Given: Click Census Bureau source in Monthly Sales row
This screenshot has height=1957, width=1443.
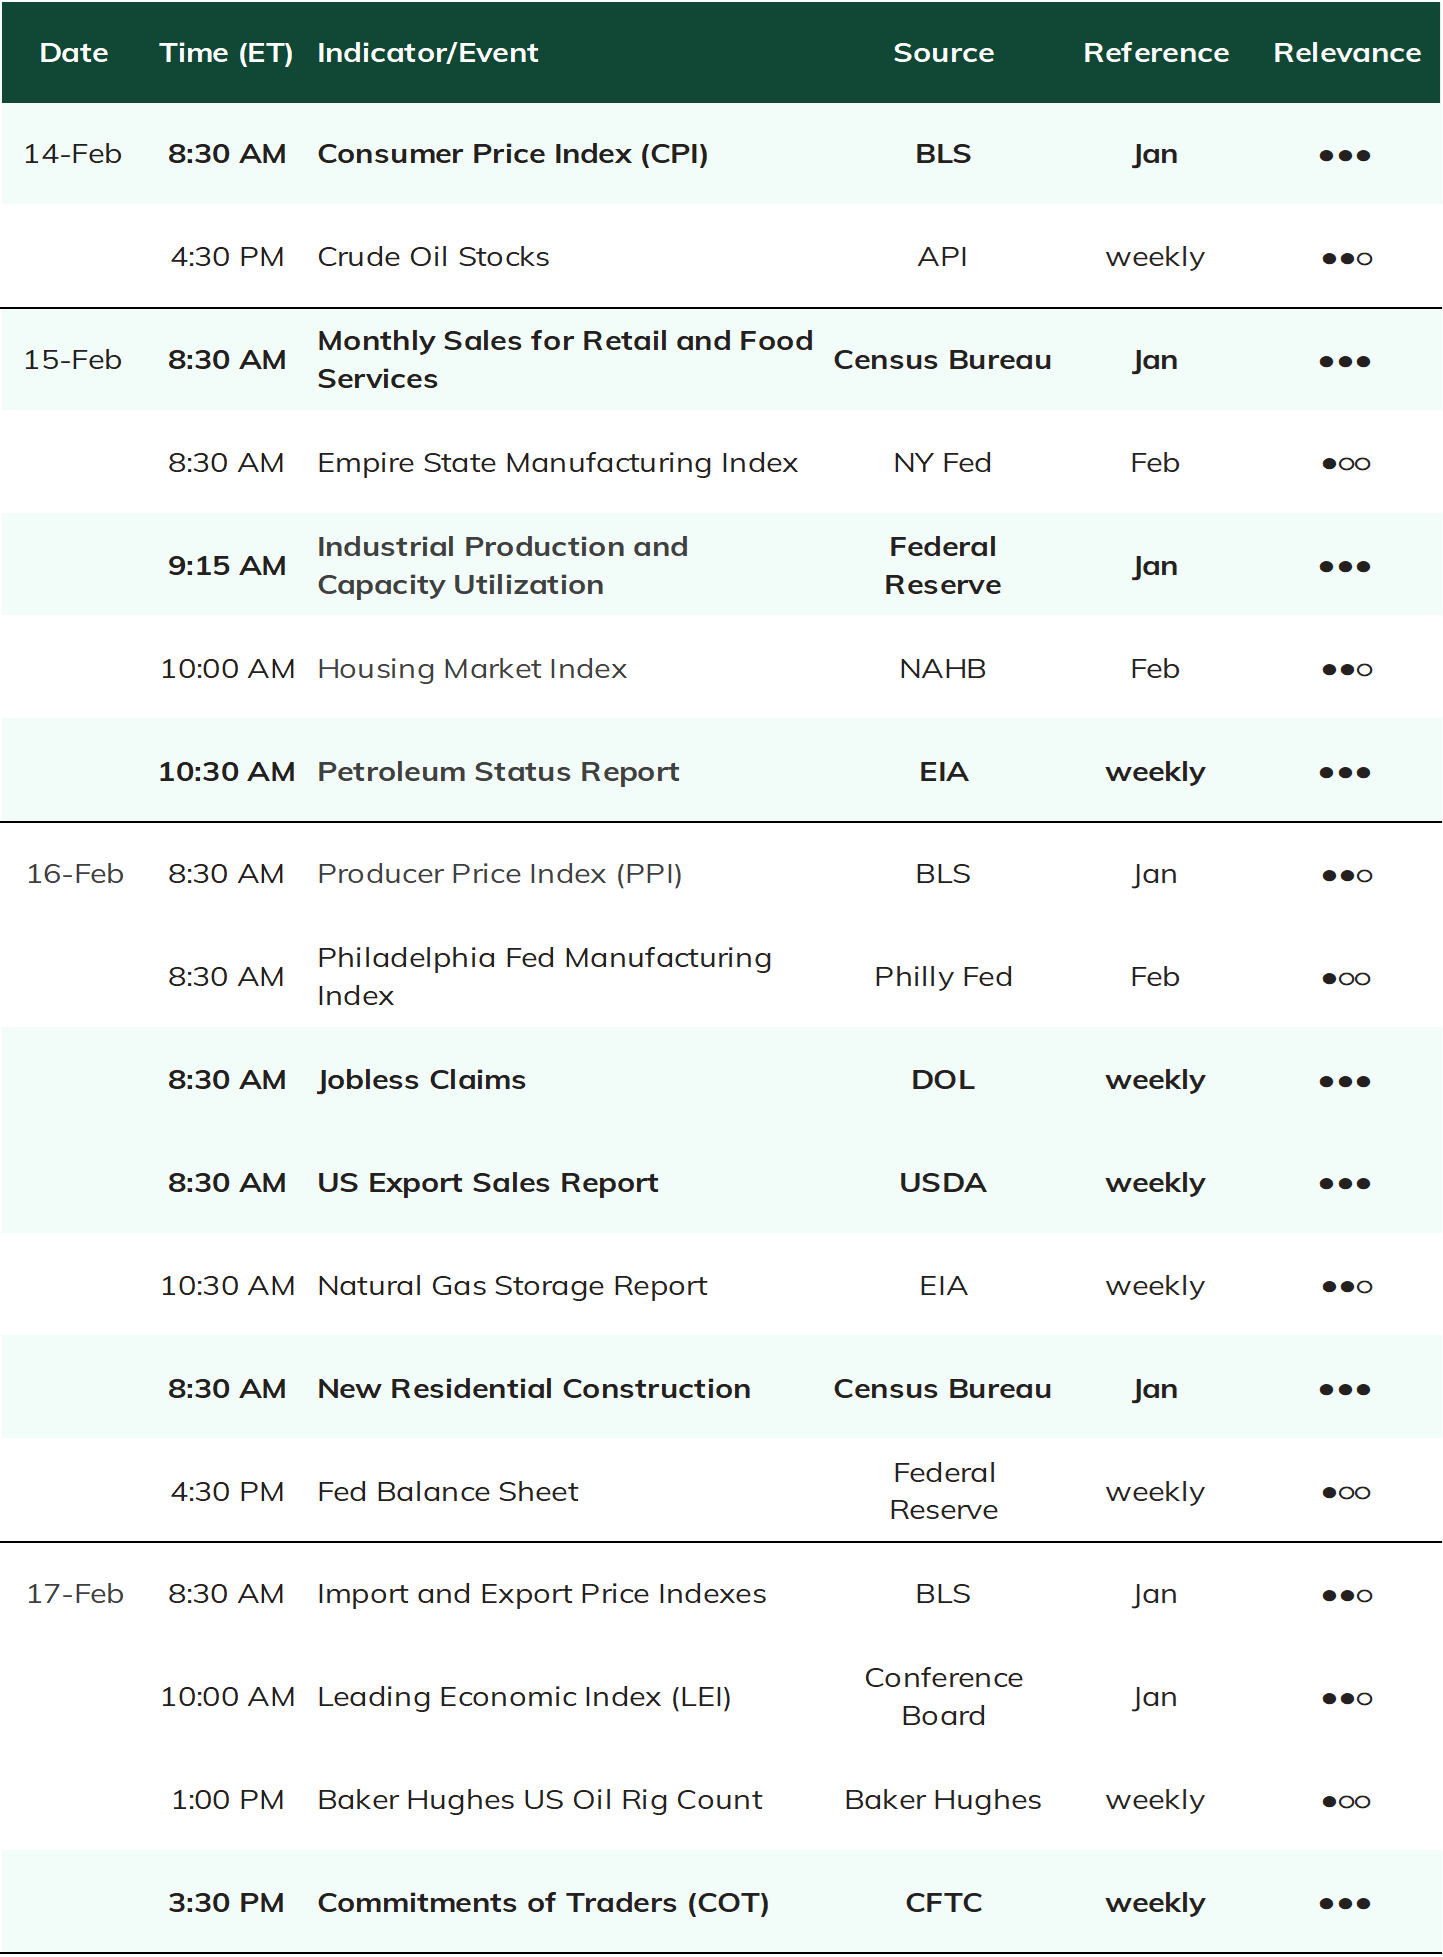Looking at the screenshot, I should [943, 360].
